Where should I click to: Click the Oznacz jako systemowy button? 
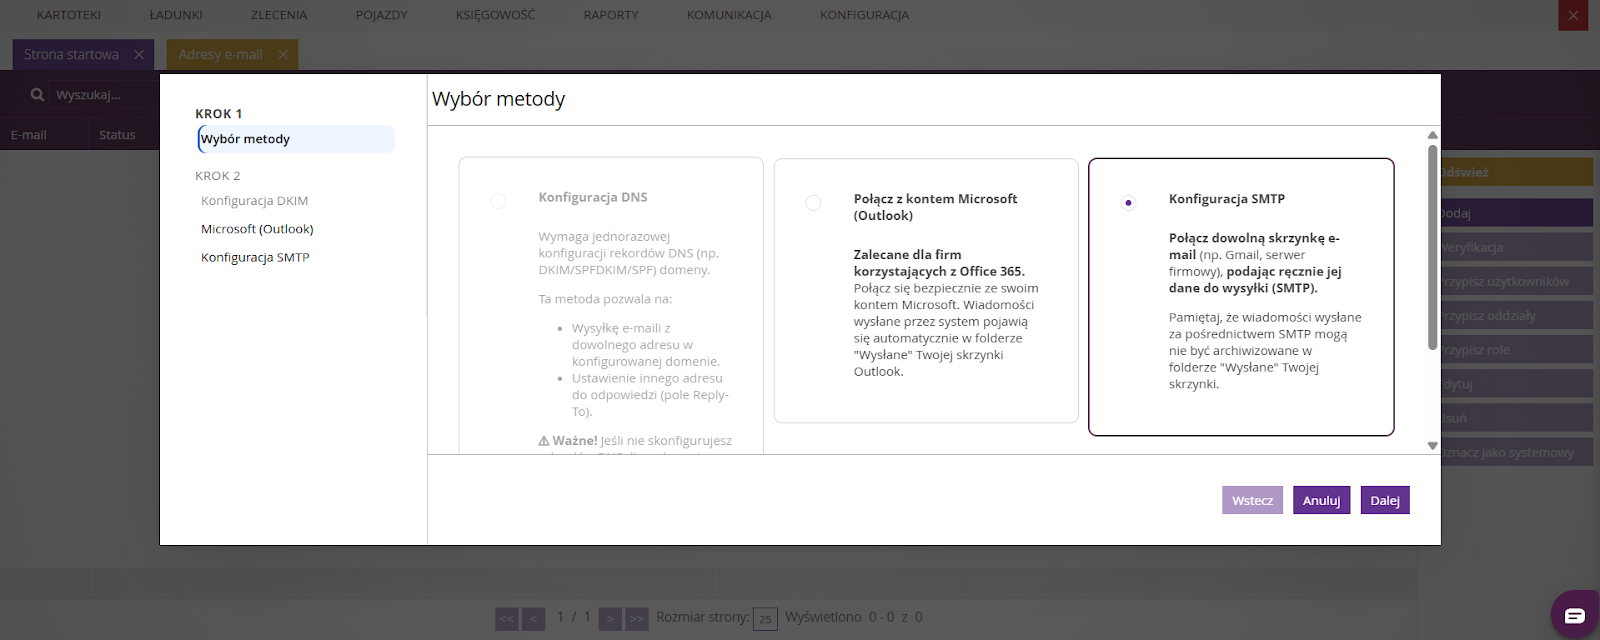coord(1515,452)
